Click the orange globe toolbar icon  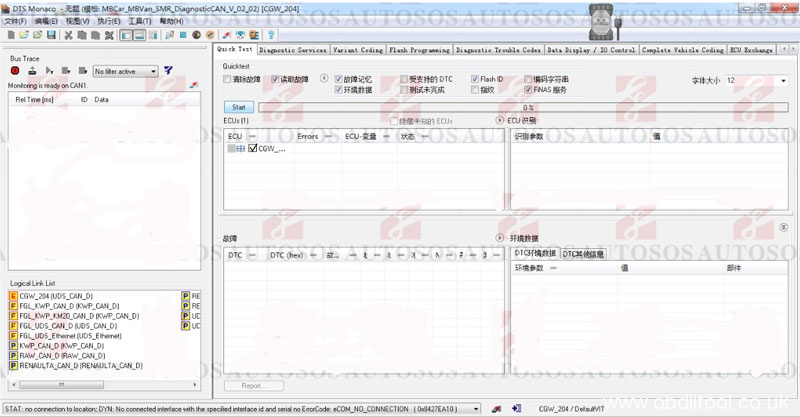(x=210, y=35)
